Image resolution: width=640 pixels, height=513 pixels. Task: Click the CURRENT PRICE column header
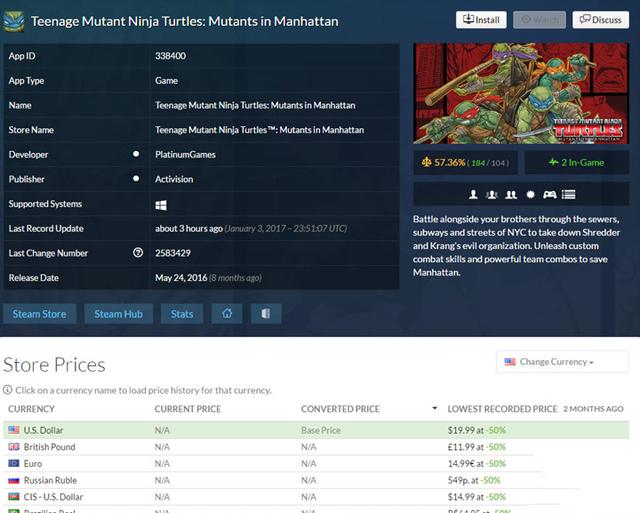pyautogui.click(x=188, y=409)
